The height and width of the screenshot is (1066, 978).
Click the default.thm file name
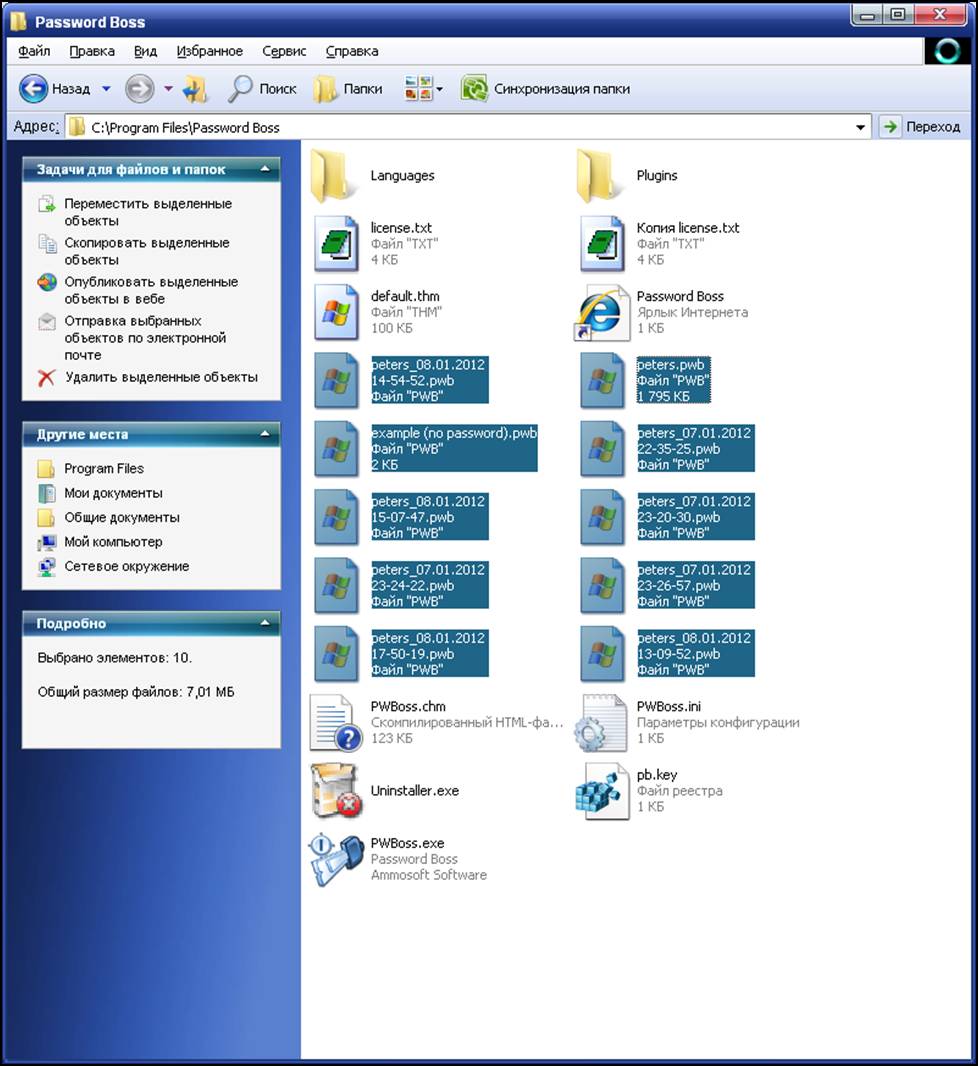pyautogui.click(x=405, y=296)
